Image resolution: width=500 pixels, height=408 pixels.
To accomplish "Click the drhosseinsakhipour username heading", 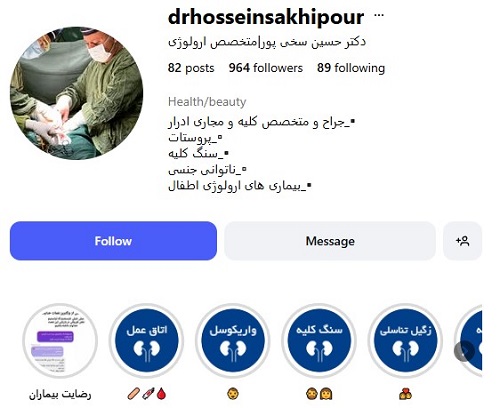I will (x=266, y=17).
